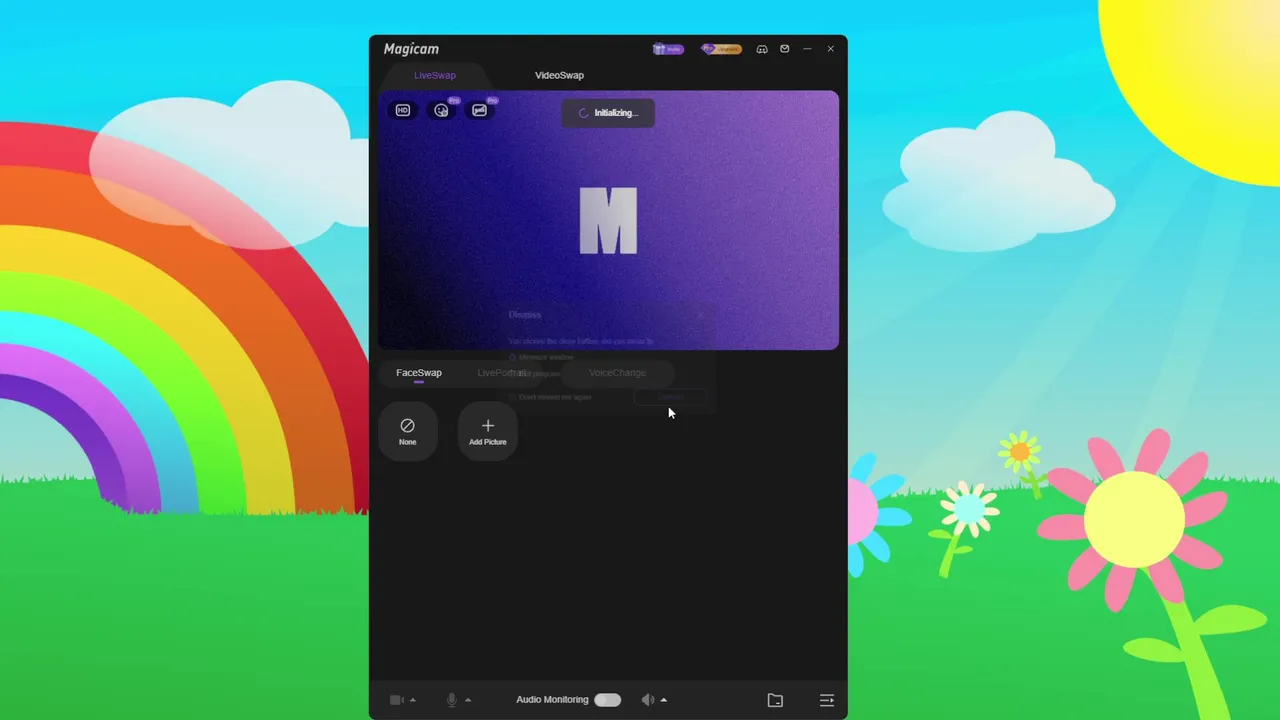
Task: Click the camera icon in bottom bar
Action: coord(396,700)
